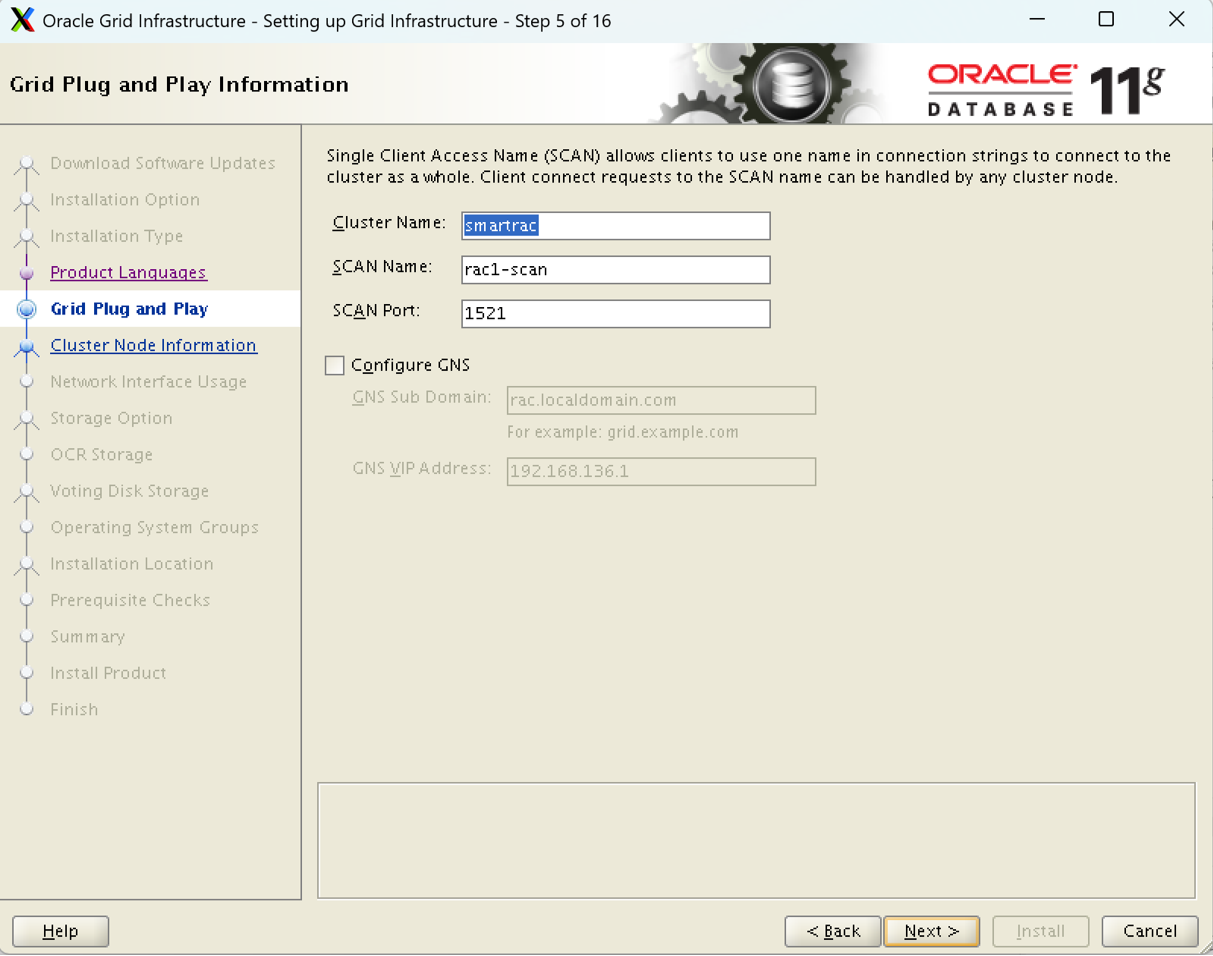Click the GNS Sub Domain field

click(662, 400)
